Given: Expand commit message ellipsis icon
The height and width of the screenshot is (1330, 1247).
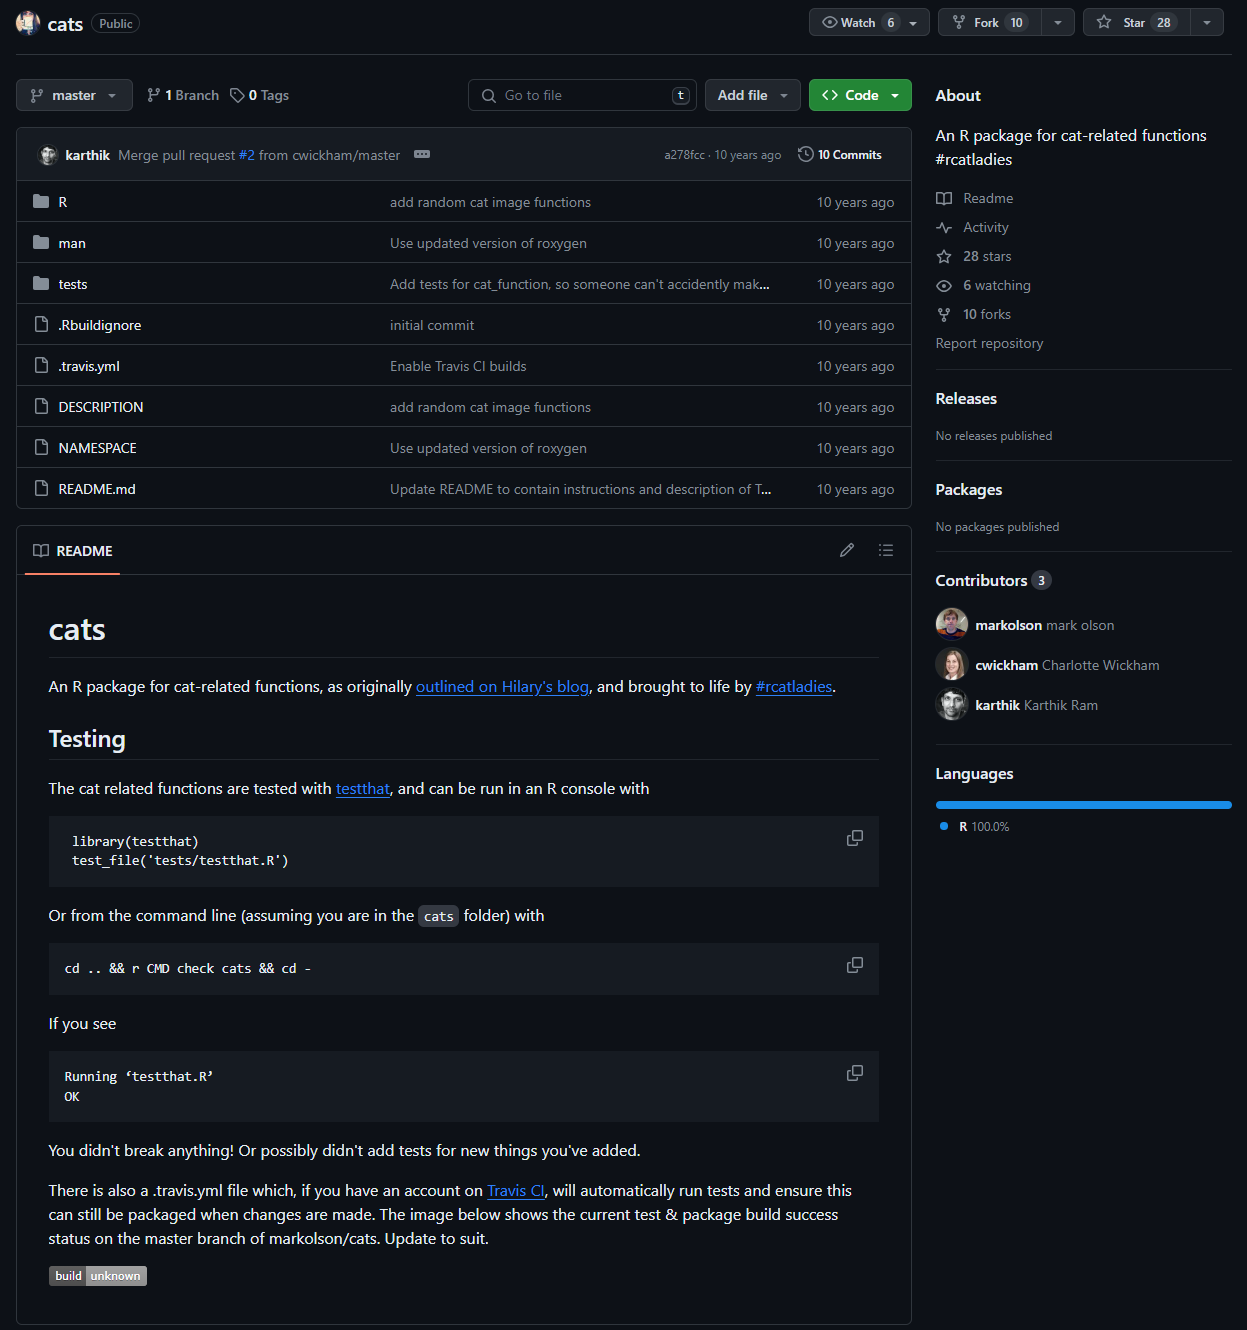Looking at the screenshot, I should point(422,154).
